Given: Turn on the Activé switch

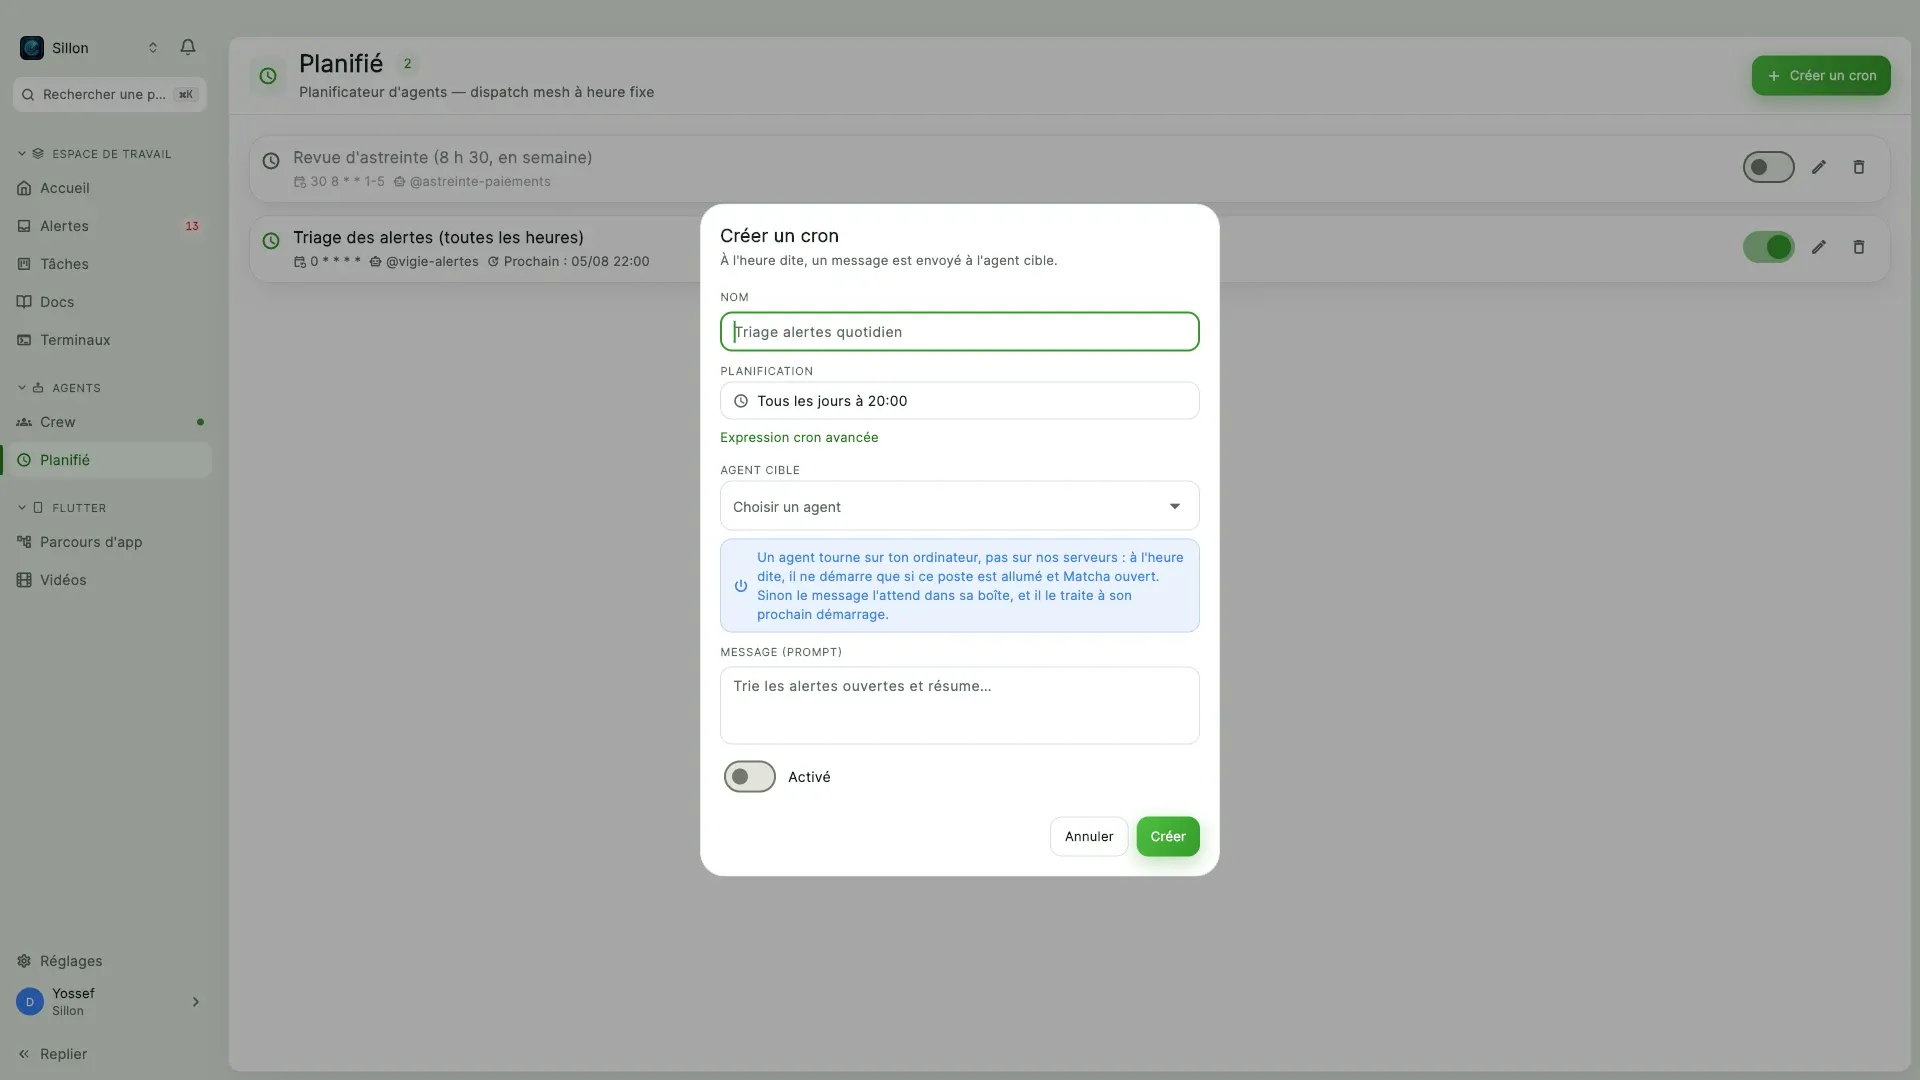Looking at the screenshot, I should pos(750,777).
